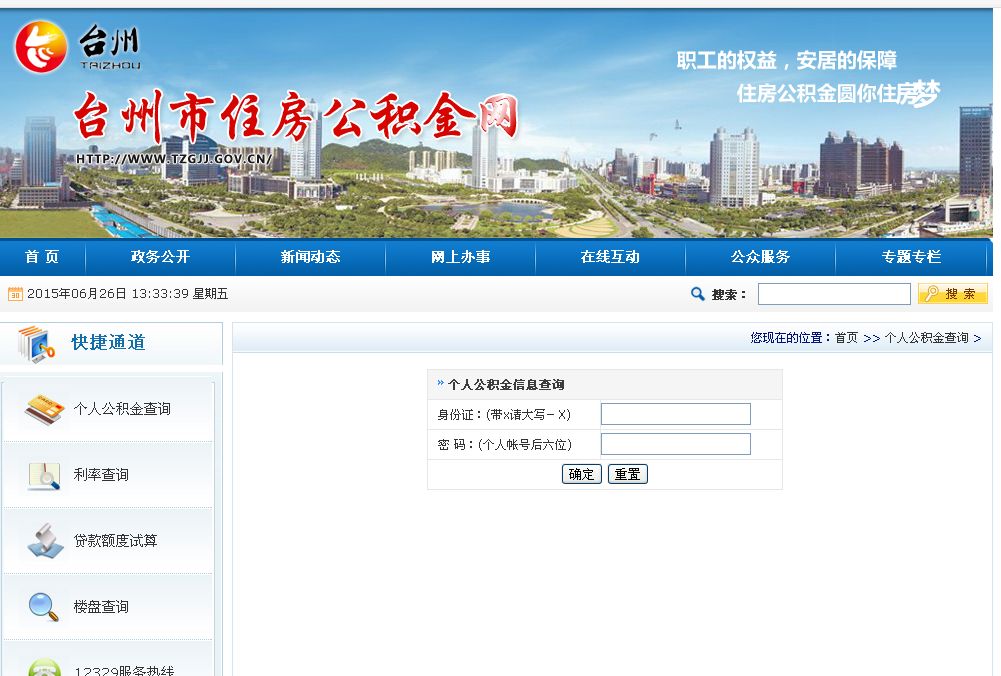
Task: Focus the 密码 input field
Action: [x=675, y=444]
